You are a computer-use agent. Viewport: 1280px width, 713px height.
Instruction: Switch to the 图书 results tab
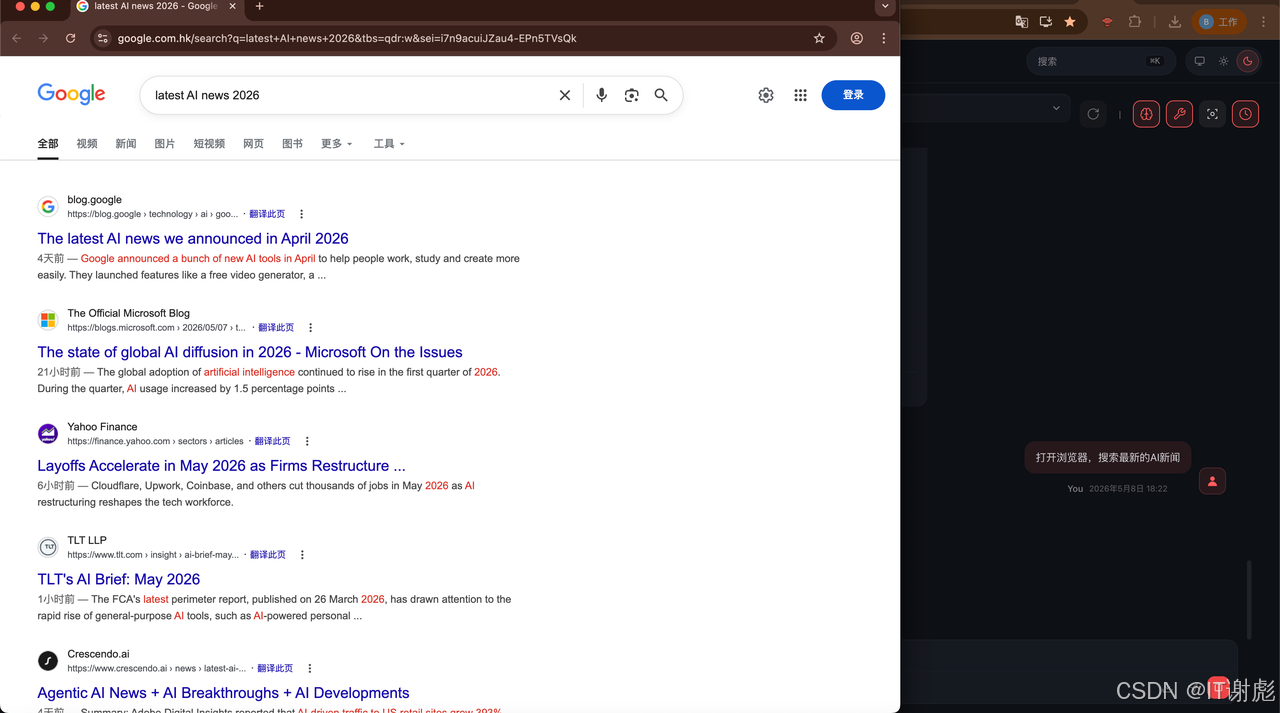point(292,144)
